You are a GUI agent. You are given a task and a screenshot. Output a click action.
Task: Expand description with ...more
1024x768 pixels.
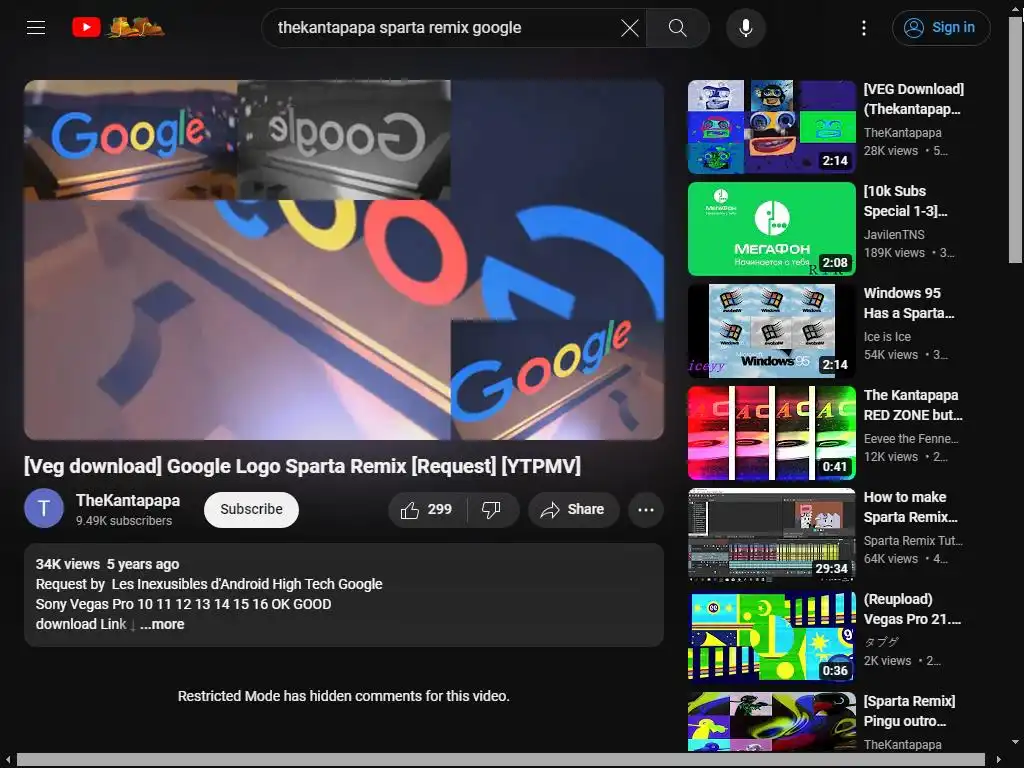(162, 624)
